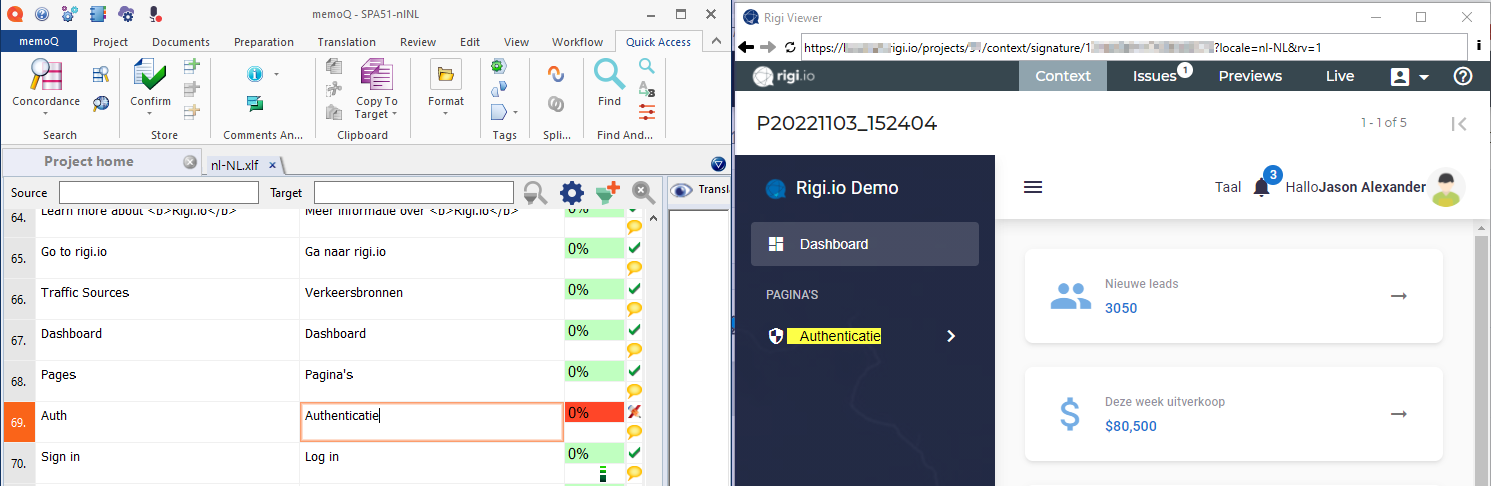Click the Cut scissors icon
This screenshot has width=1491, height=486.
(x=335, y=89)
